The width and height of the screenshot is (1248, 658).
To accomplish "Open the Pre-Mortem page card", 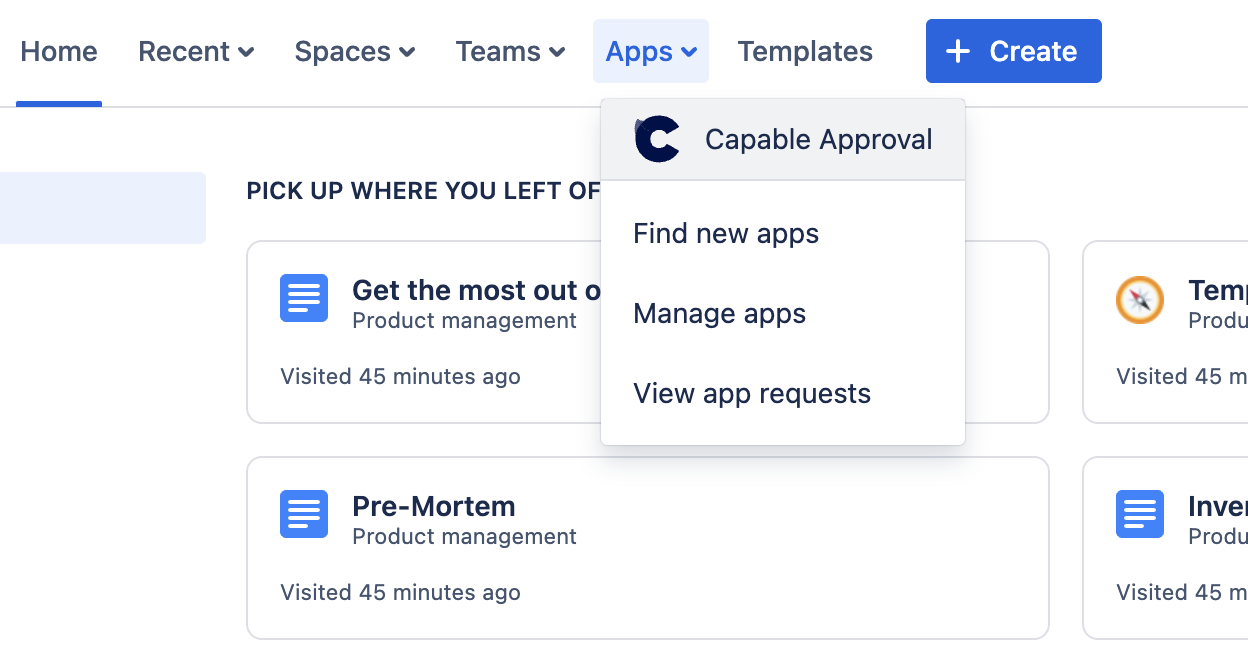I will [x=647, y=547].
